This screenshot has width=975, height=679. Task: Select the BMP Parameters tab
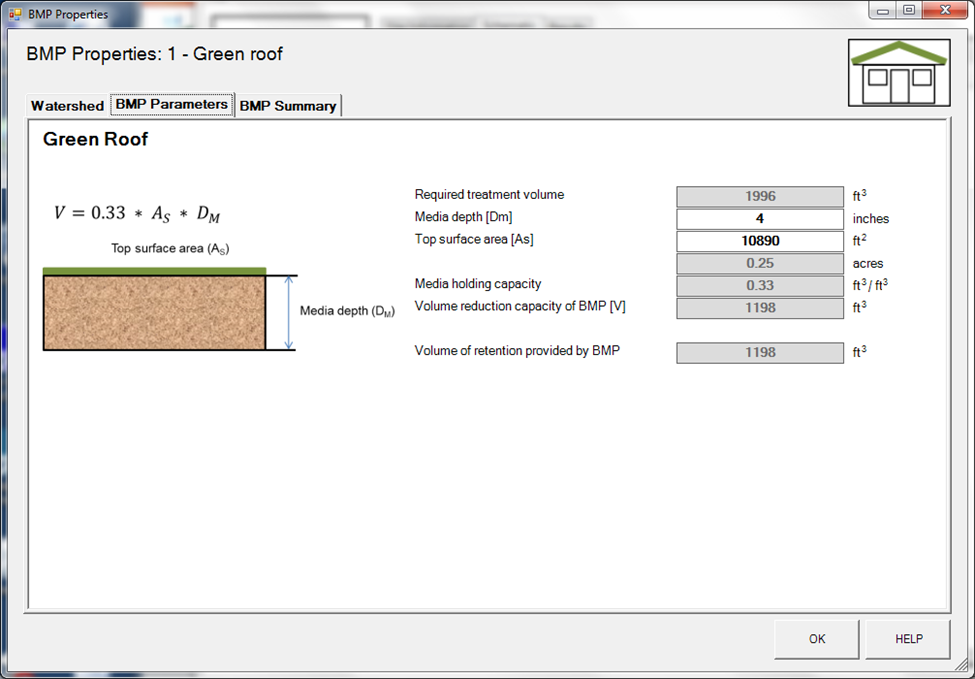172,105
